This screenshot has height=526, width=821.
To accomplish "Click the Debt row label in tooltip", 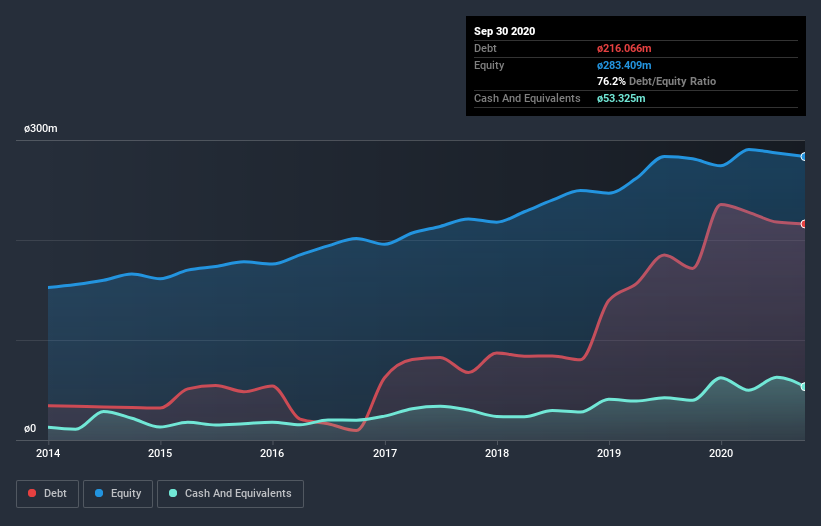I will click(x=485, y=48).
